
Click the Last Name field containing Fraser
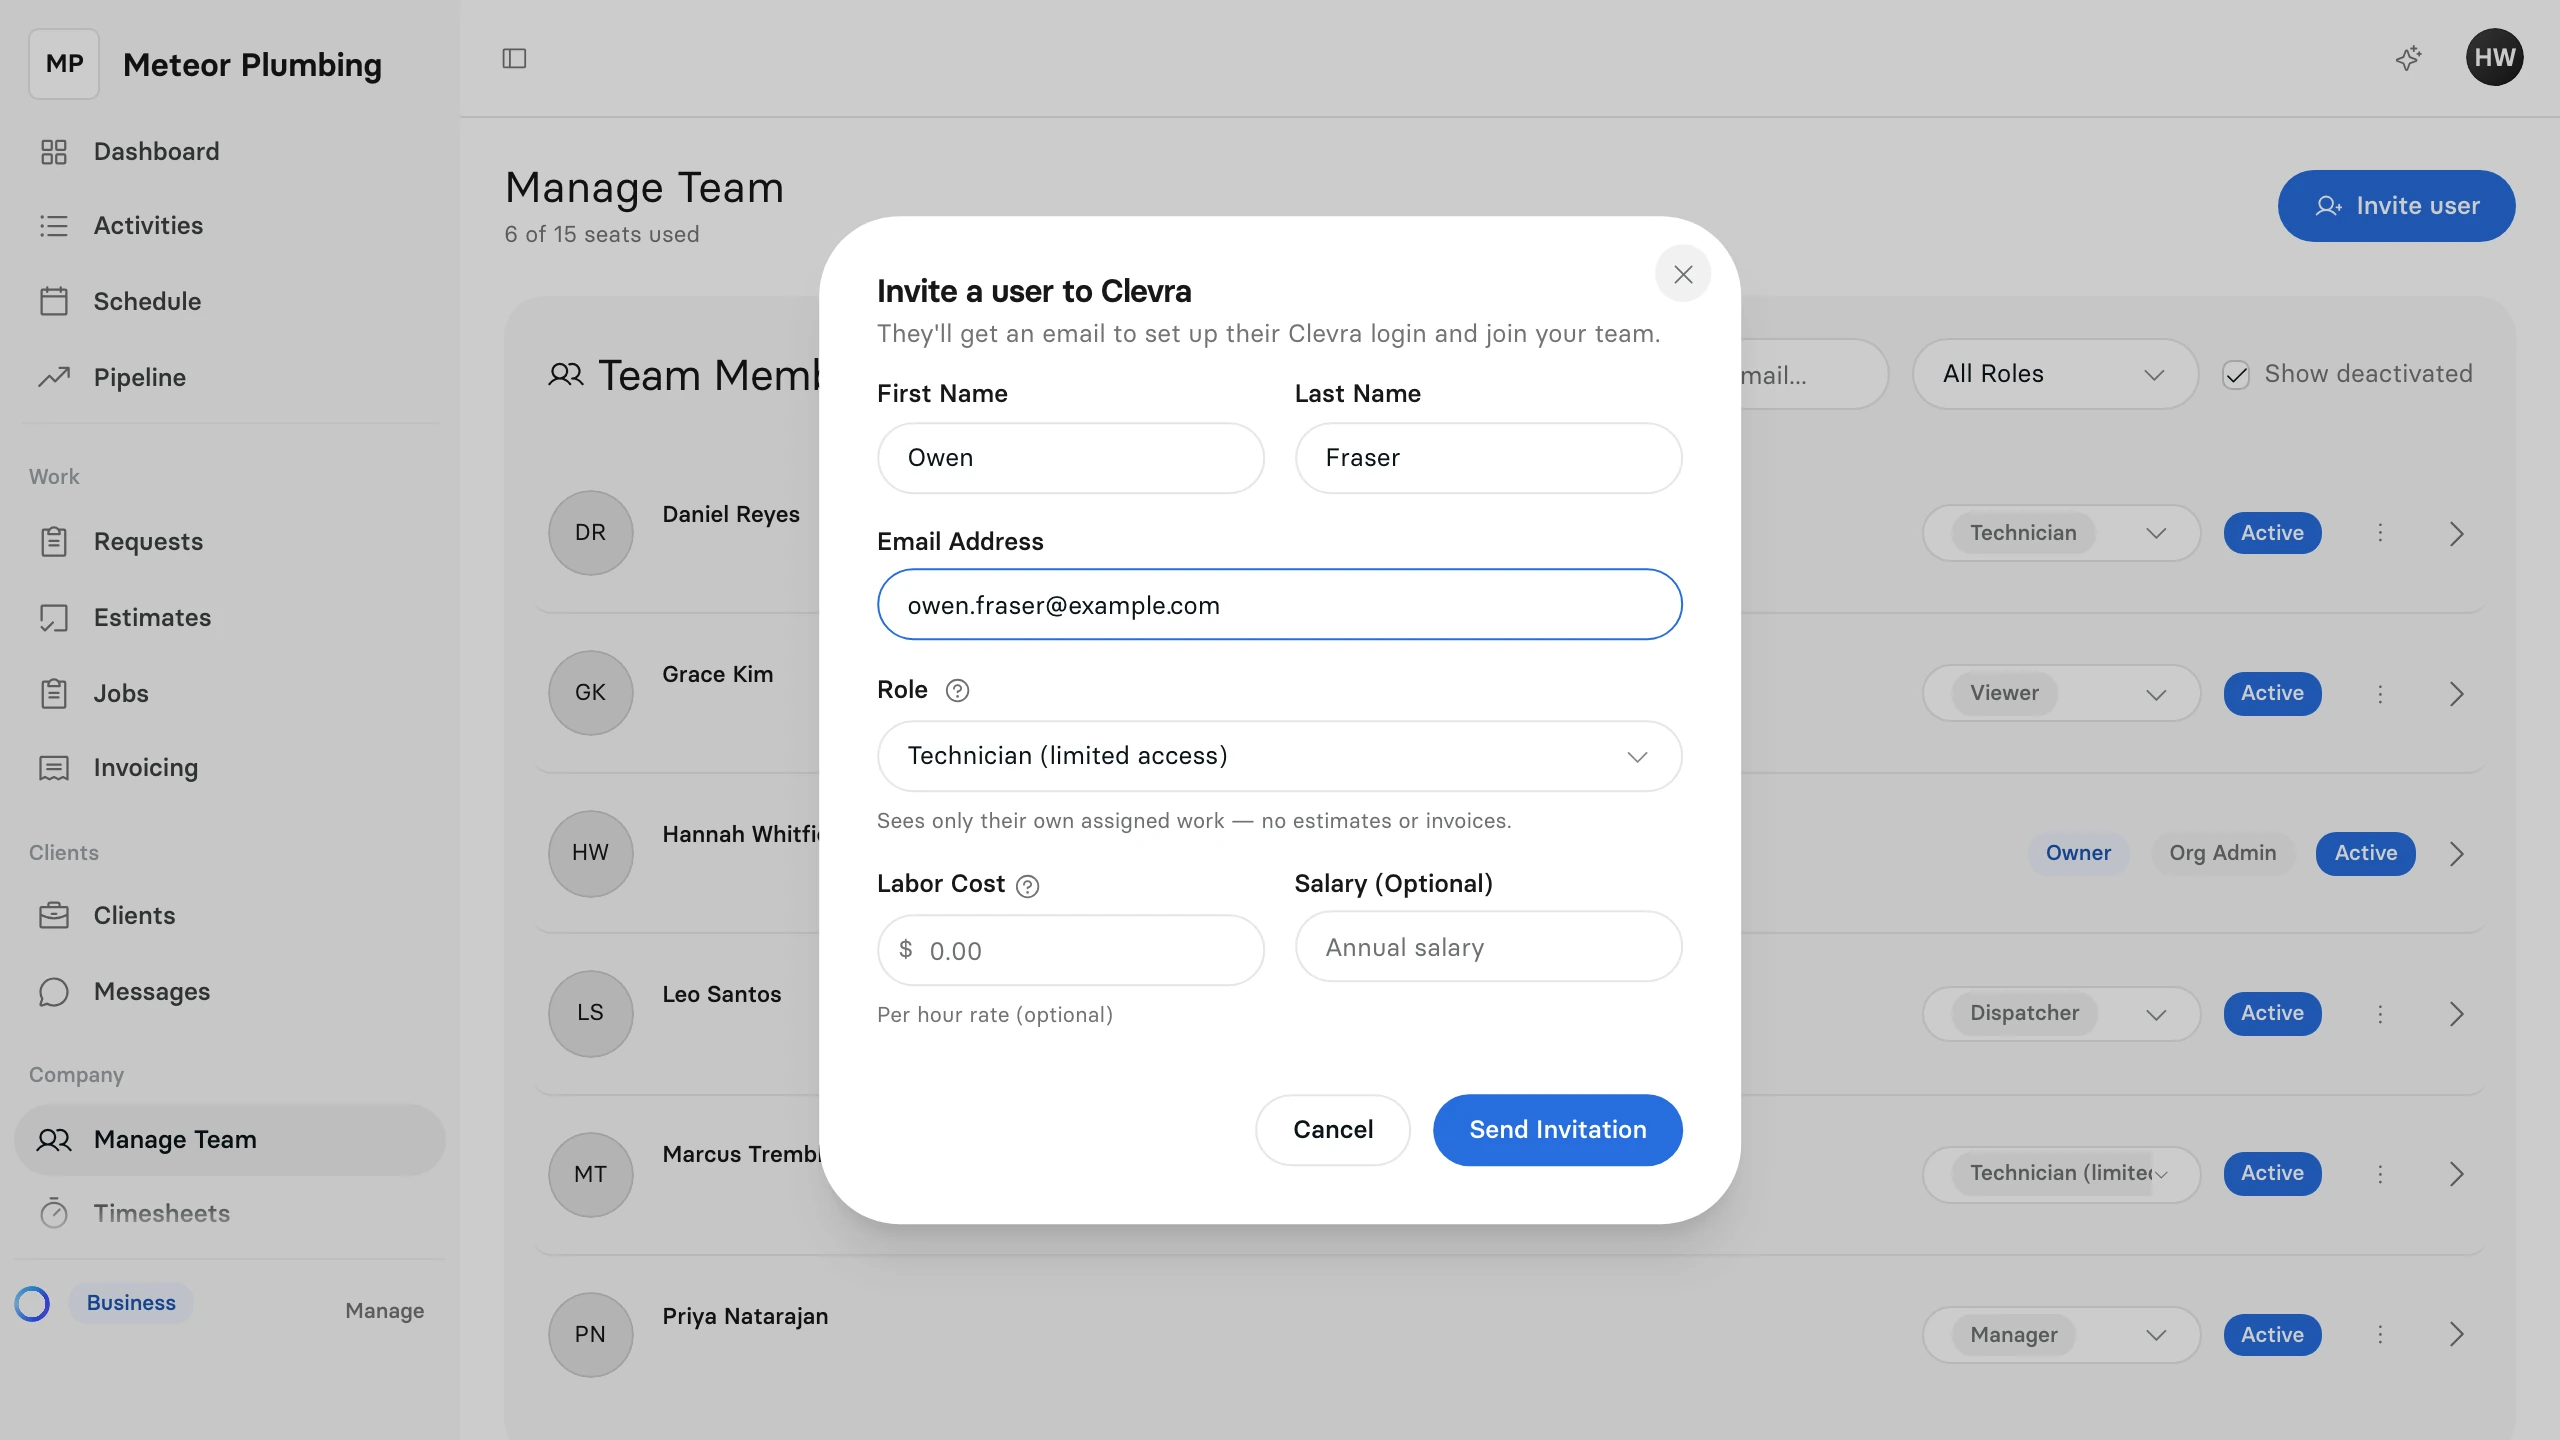click(1488, 458)
